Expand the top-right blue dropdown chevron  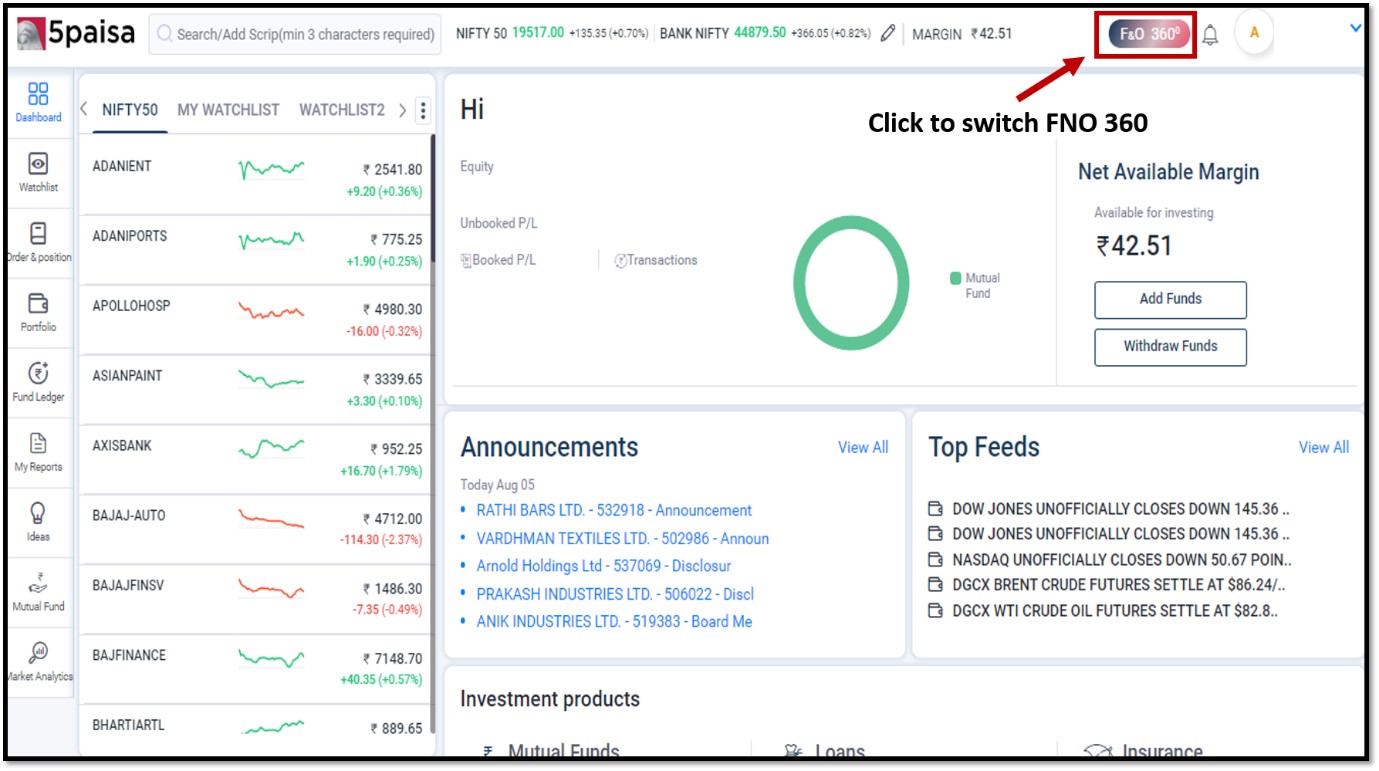1356,28
